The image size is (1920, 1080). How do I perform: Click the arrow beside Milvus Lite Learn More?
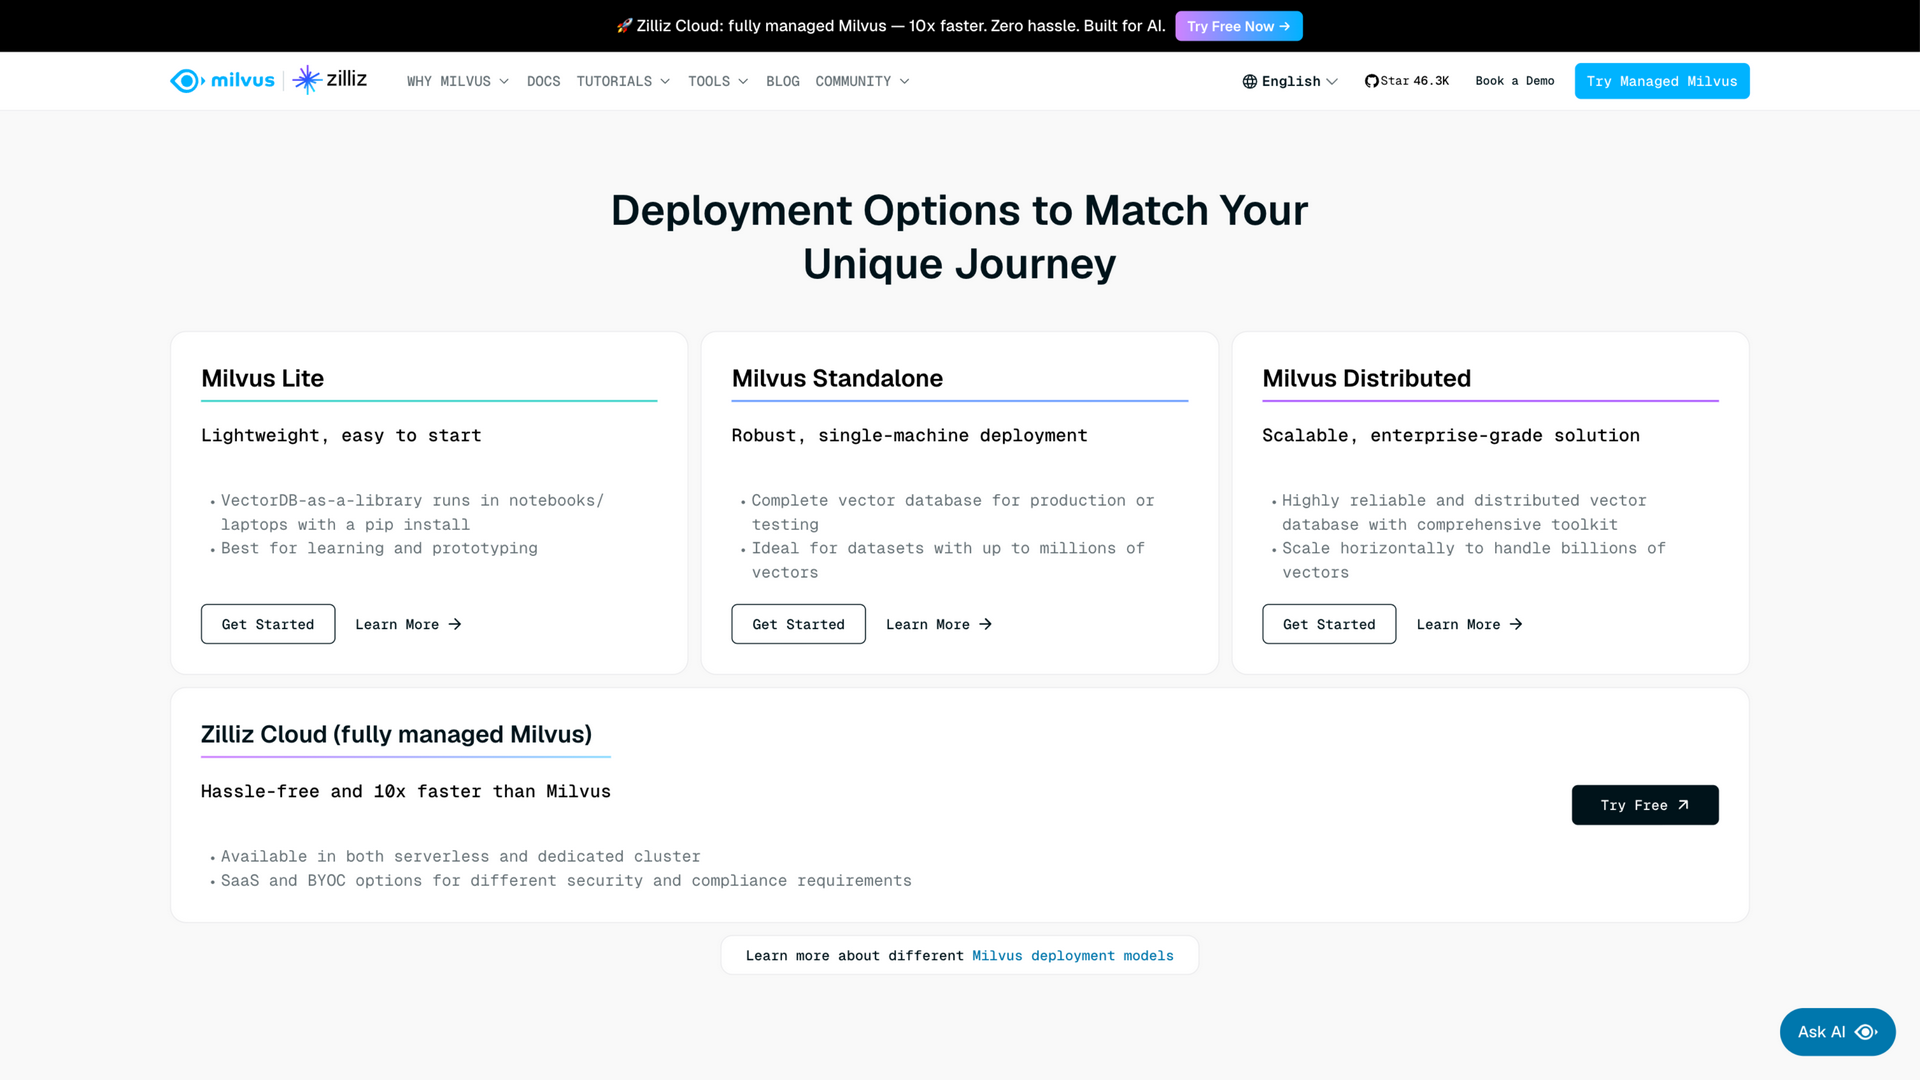(455, 624)
